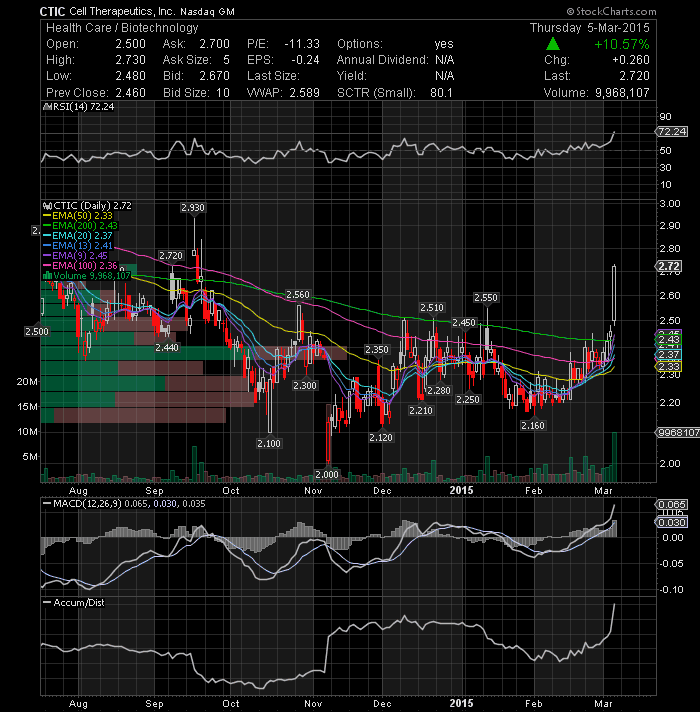Click the CTIC ticker symbol in the title
This screenshot has width=700, height=712.
point(53,12)
